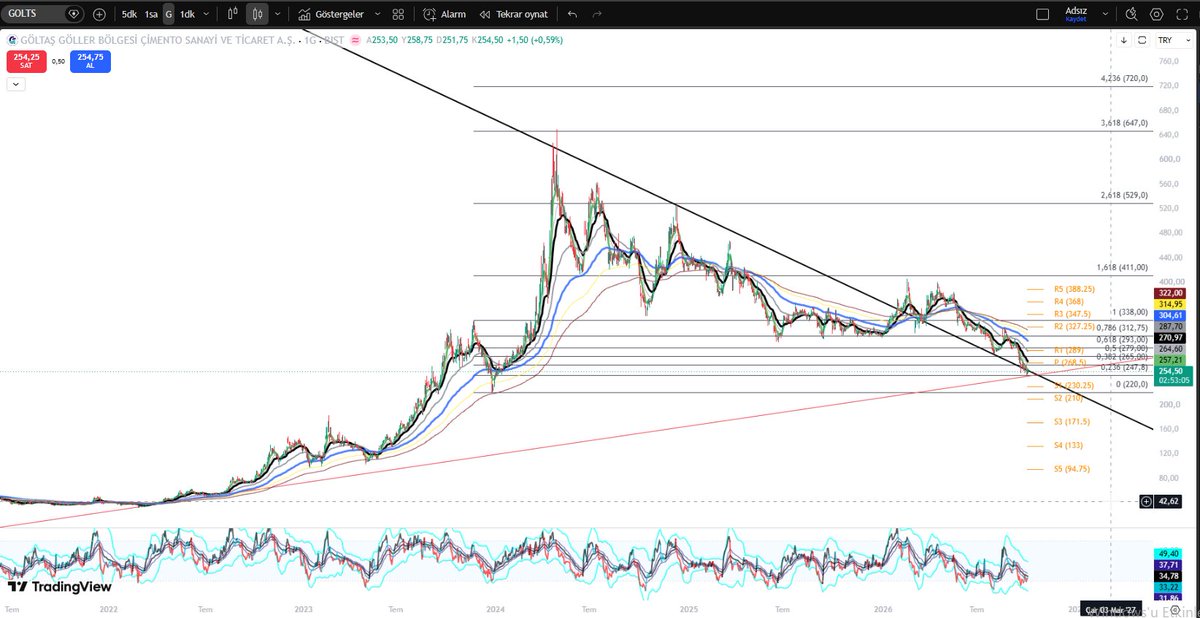This screenshot has width=1200, height=618.
Task: Open the chart type dropdown arrow
Action: pyautogui.click(x=277, y=14)
